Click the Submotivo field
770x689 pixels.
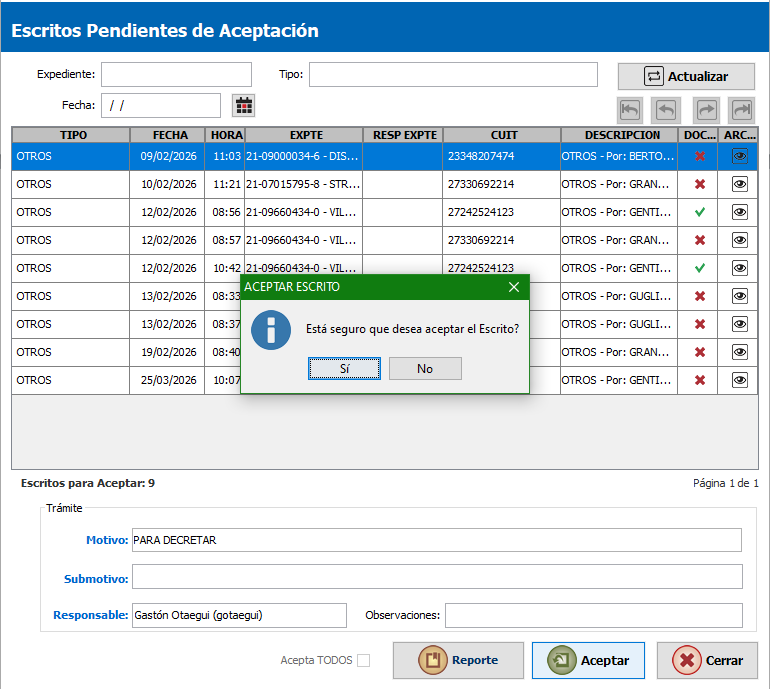click(x=437, y=577)
